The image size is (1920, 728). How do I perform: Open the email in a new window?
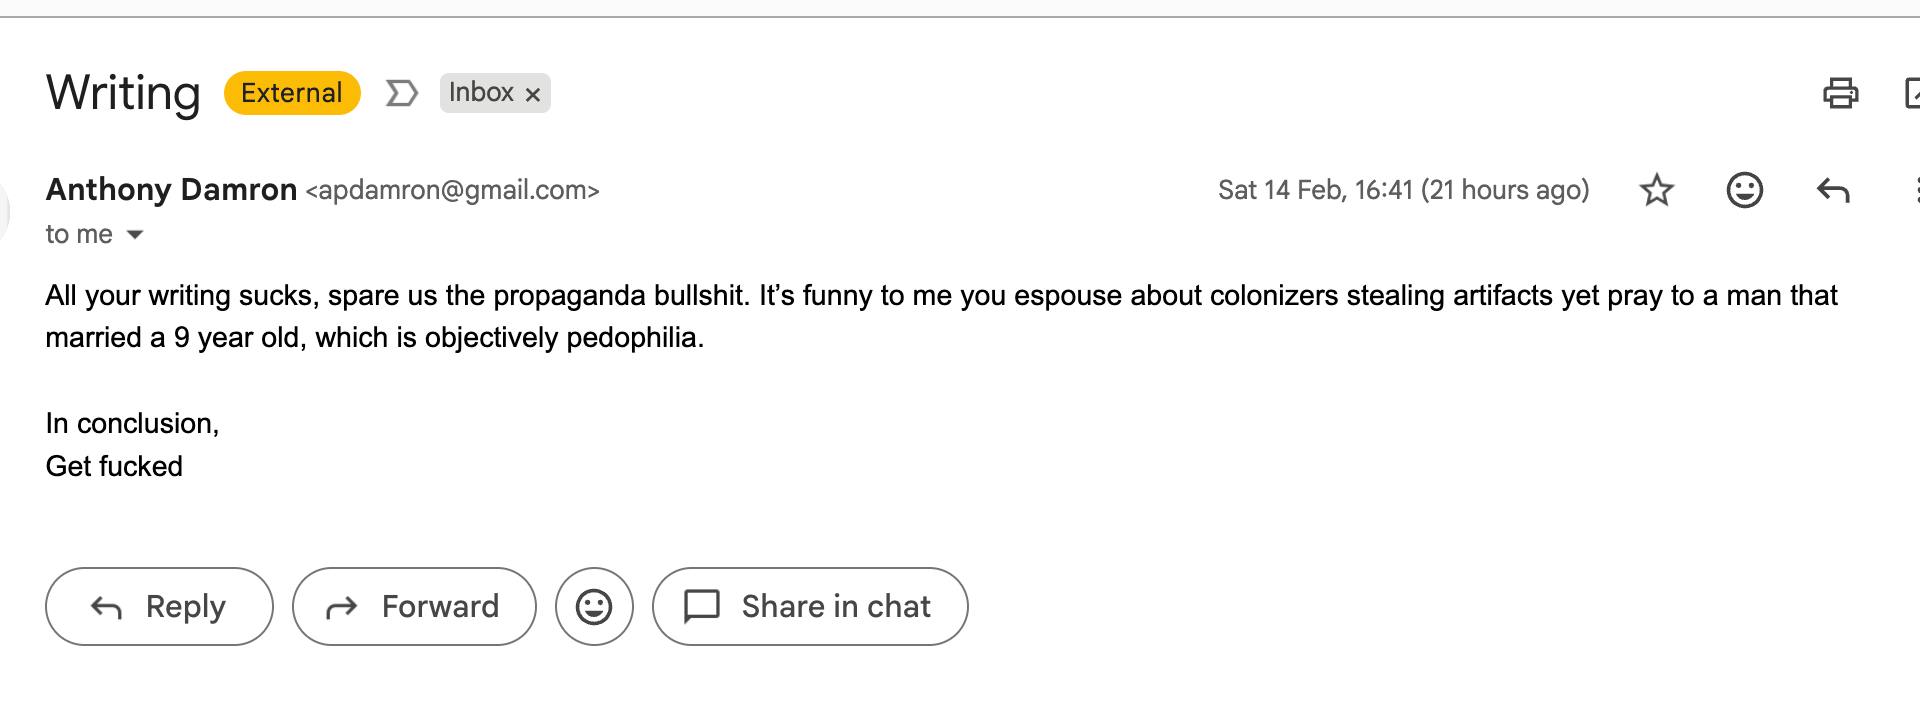[x=1912, y=93]
